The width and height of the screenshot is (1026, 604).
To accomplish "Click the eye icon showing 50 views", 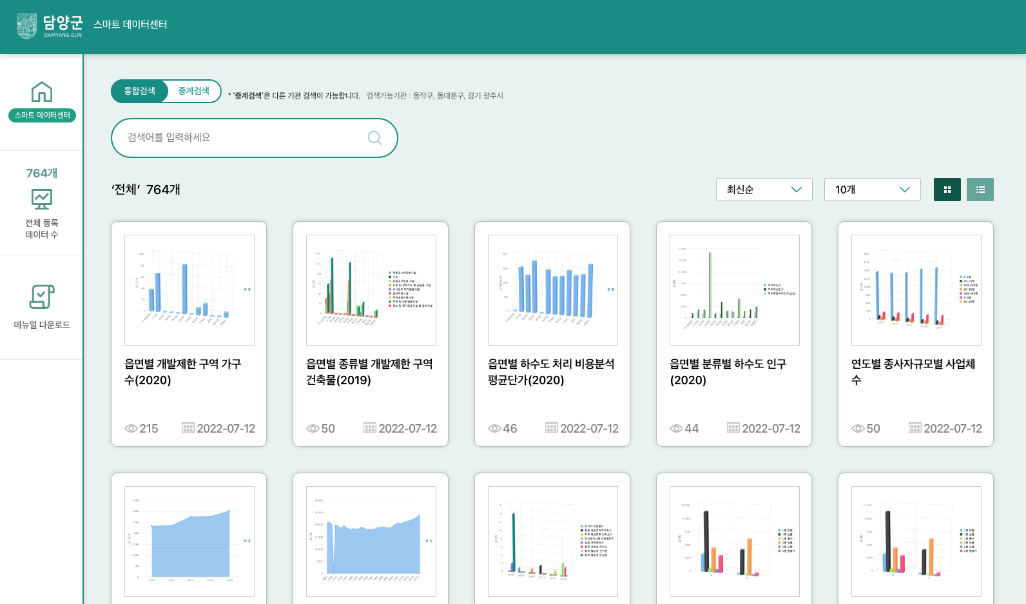I will tap(312, 428).
